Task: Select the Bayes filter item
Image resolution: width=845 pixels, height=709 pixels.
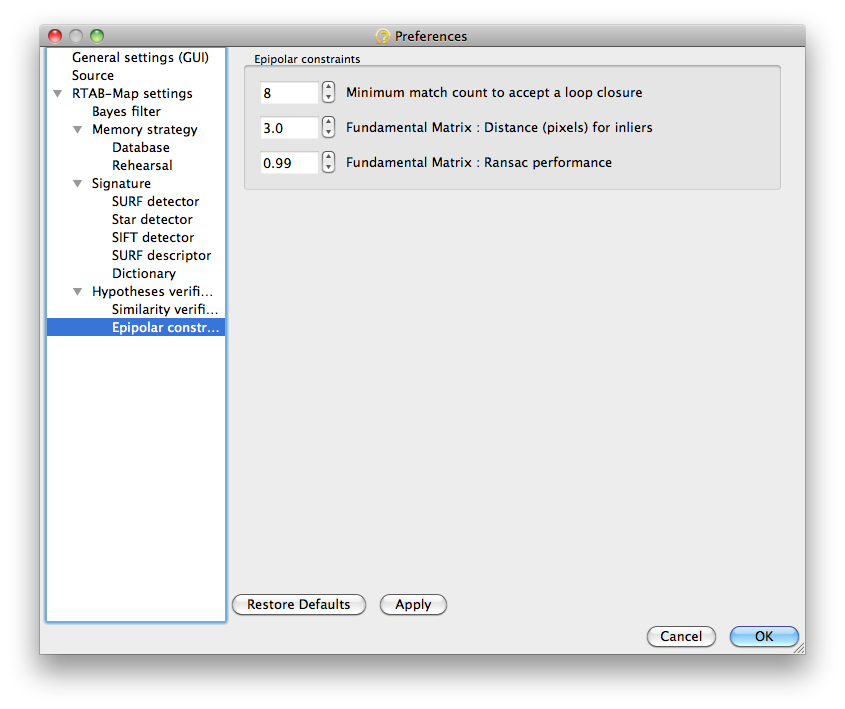Action: (x=126, y=112)
